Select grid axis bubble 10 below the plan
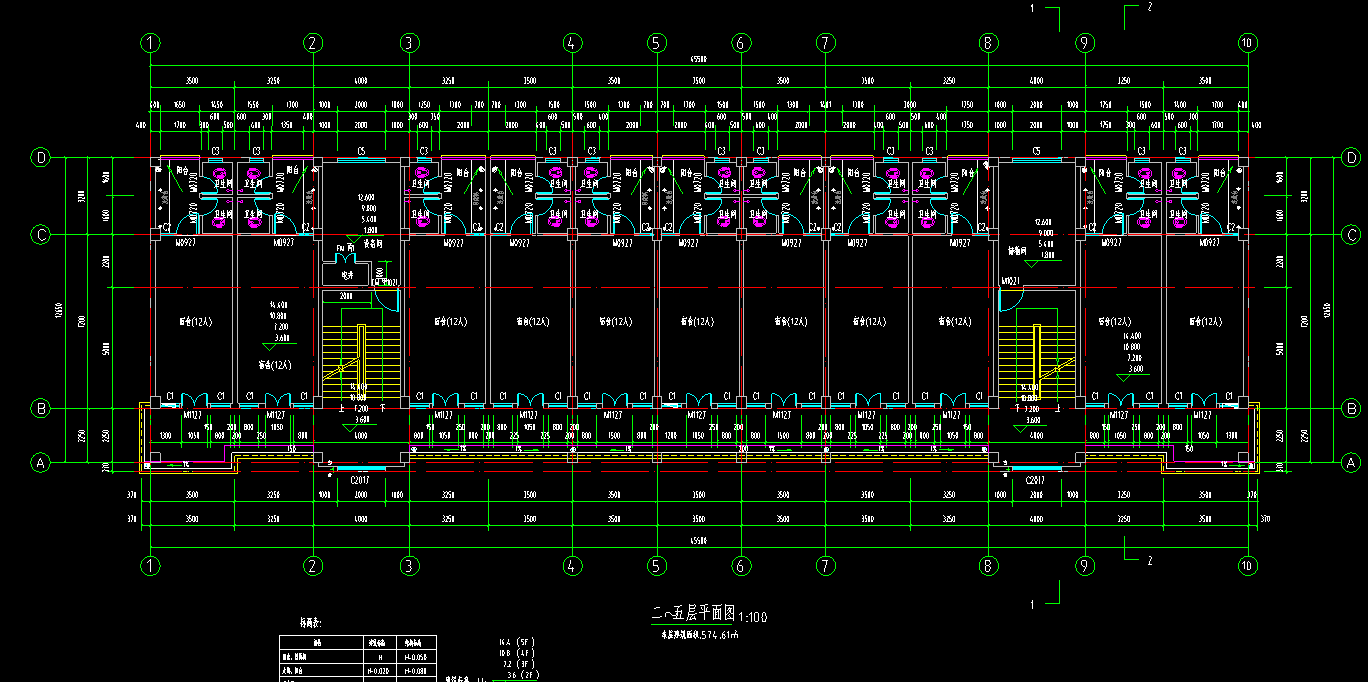The image size is (1368, 682). tap(1247, 565)
